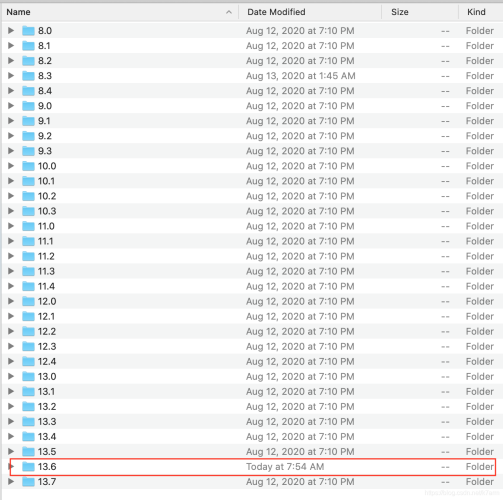Select the 13.7 folder name
503x500 pixels.
tap(47, 482)
